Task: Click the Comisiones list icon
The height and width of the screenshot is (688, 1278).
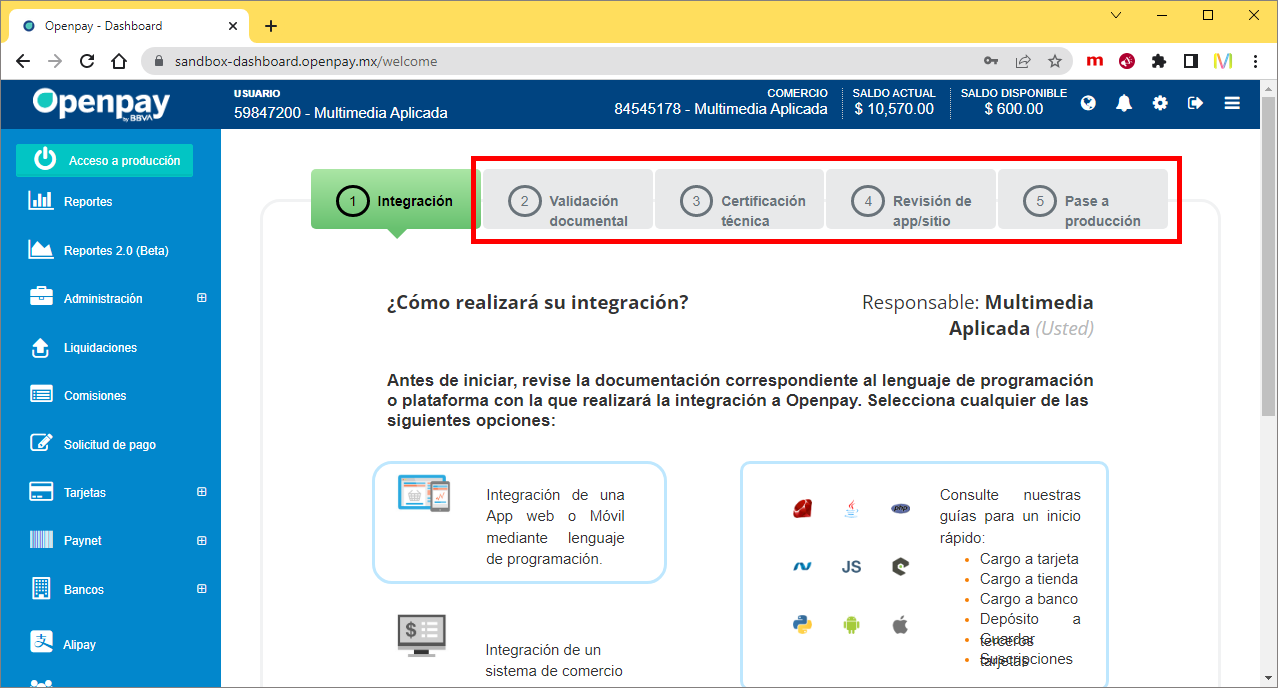Action: click(41, 394)
